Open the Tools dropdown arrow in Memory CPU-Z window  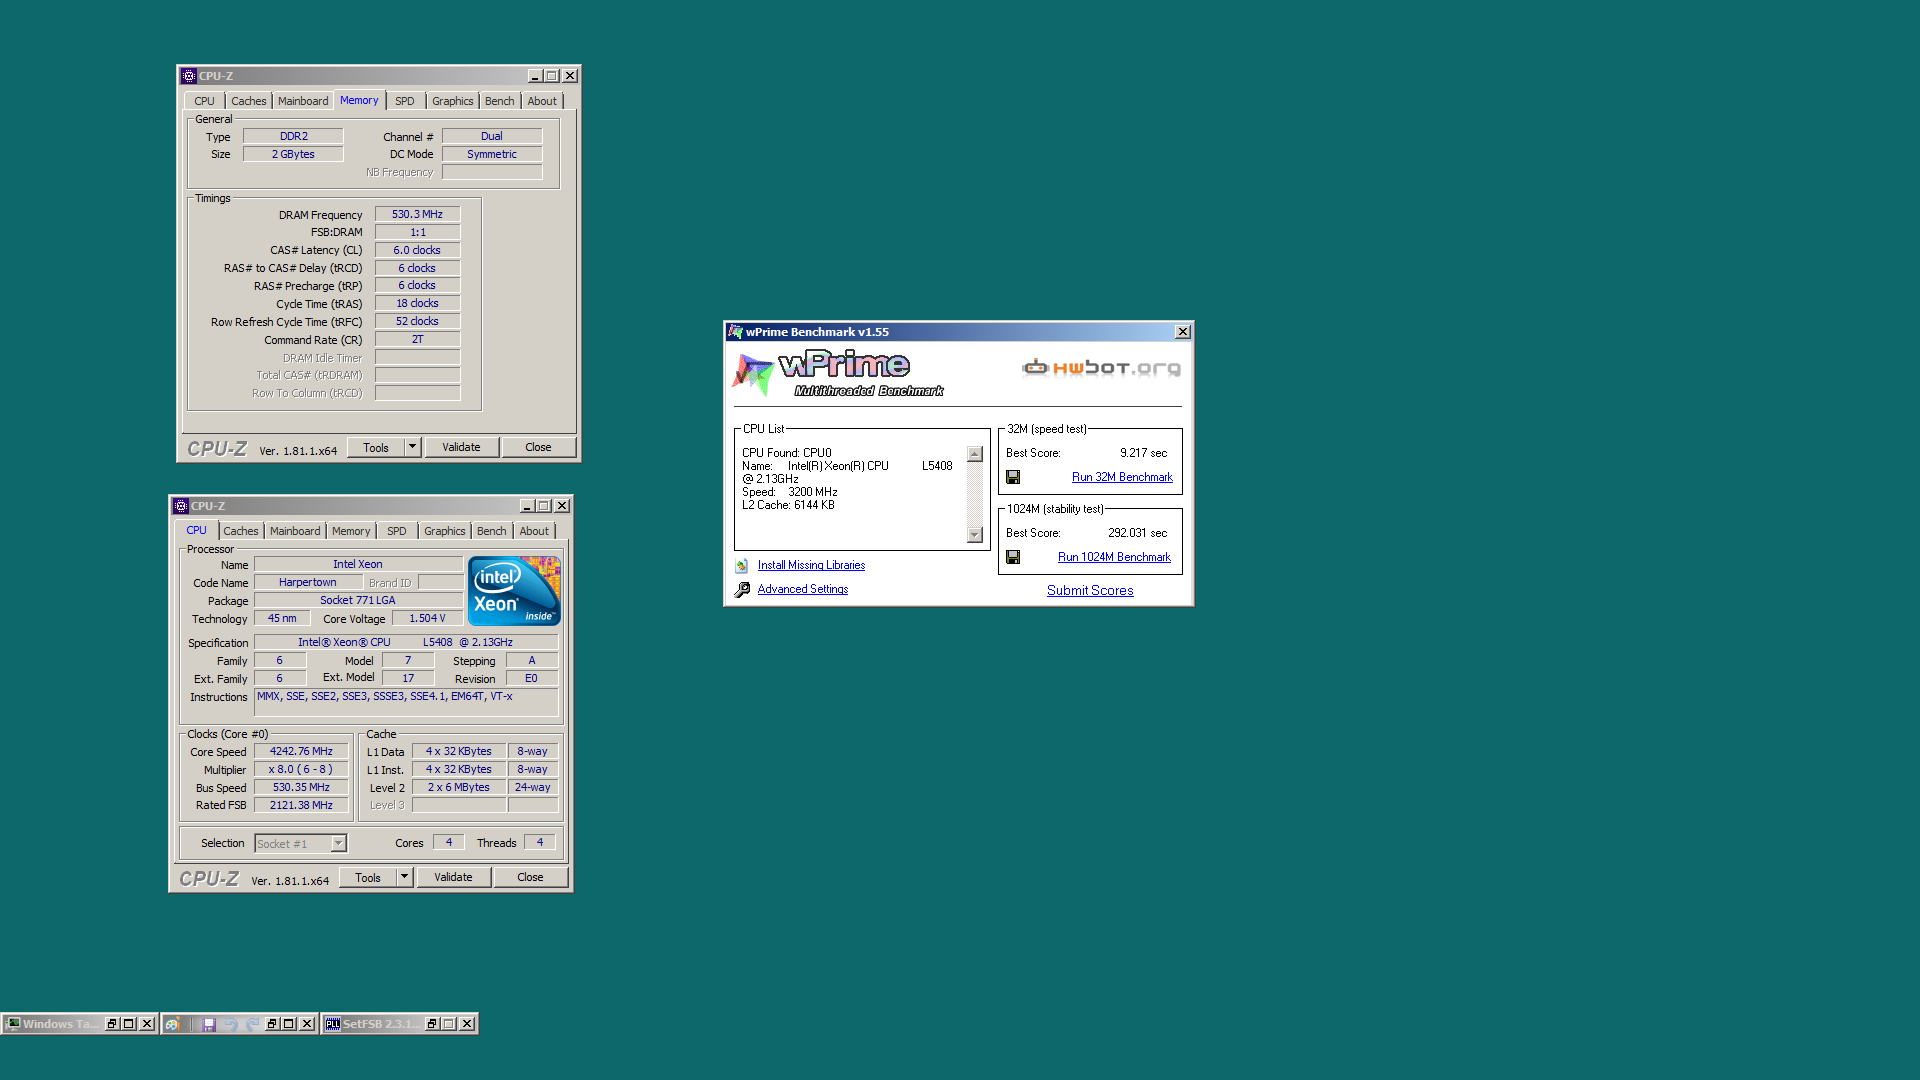coord(412,447)
